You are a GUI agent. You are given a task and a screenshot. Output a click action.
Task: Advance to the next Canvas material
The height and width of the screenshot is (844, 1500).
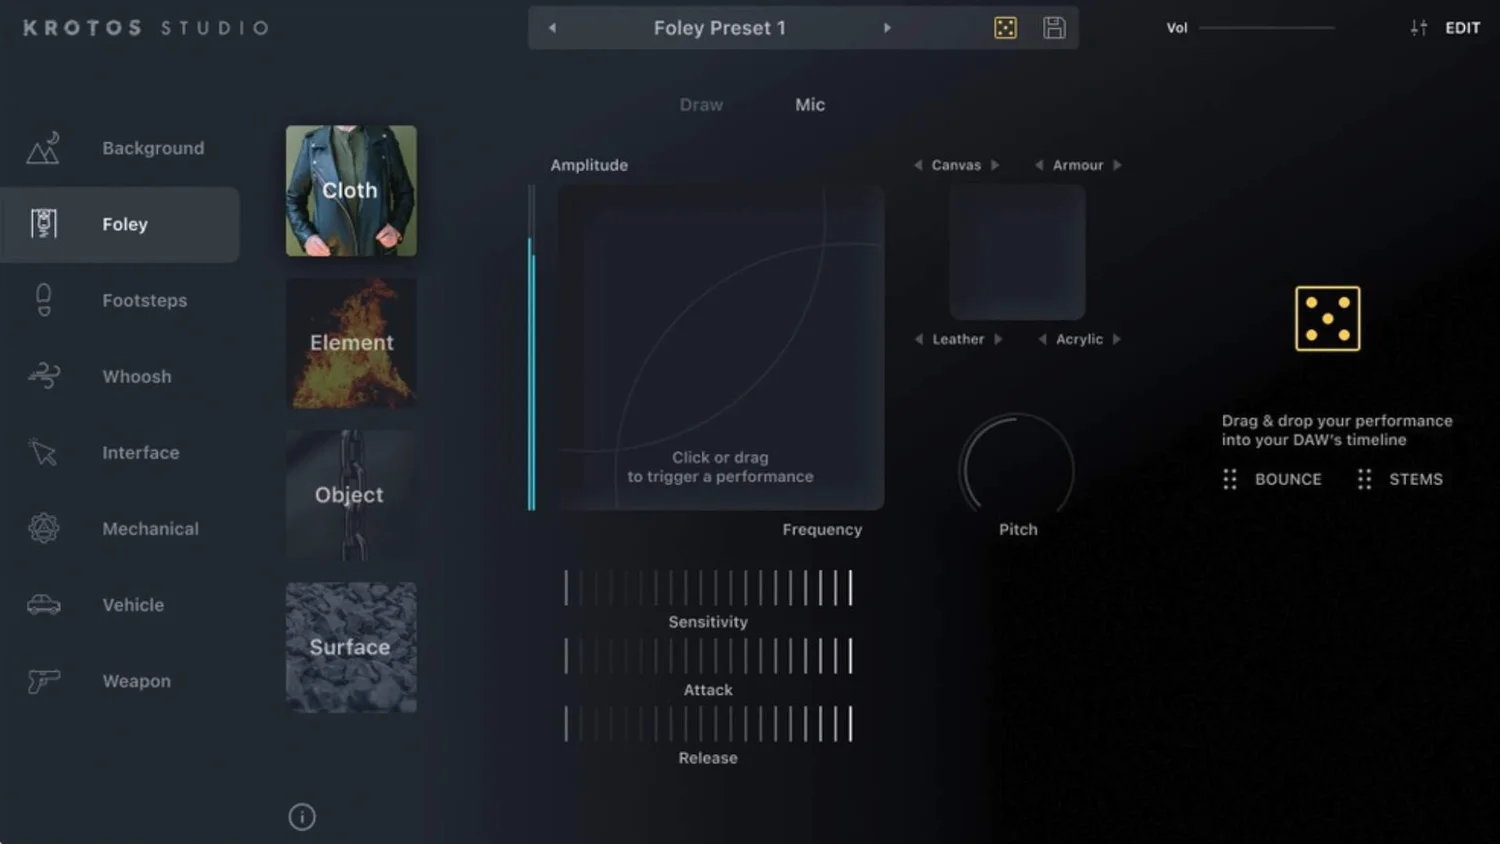pyautogui.click(x=996, y=164)
